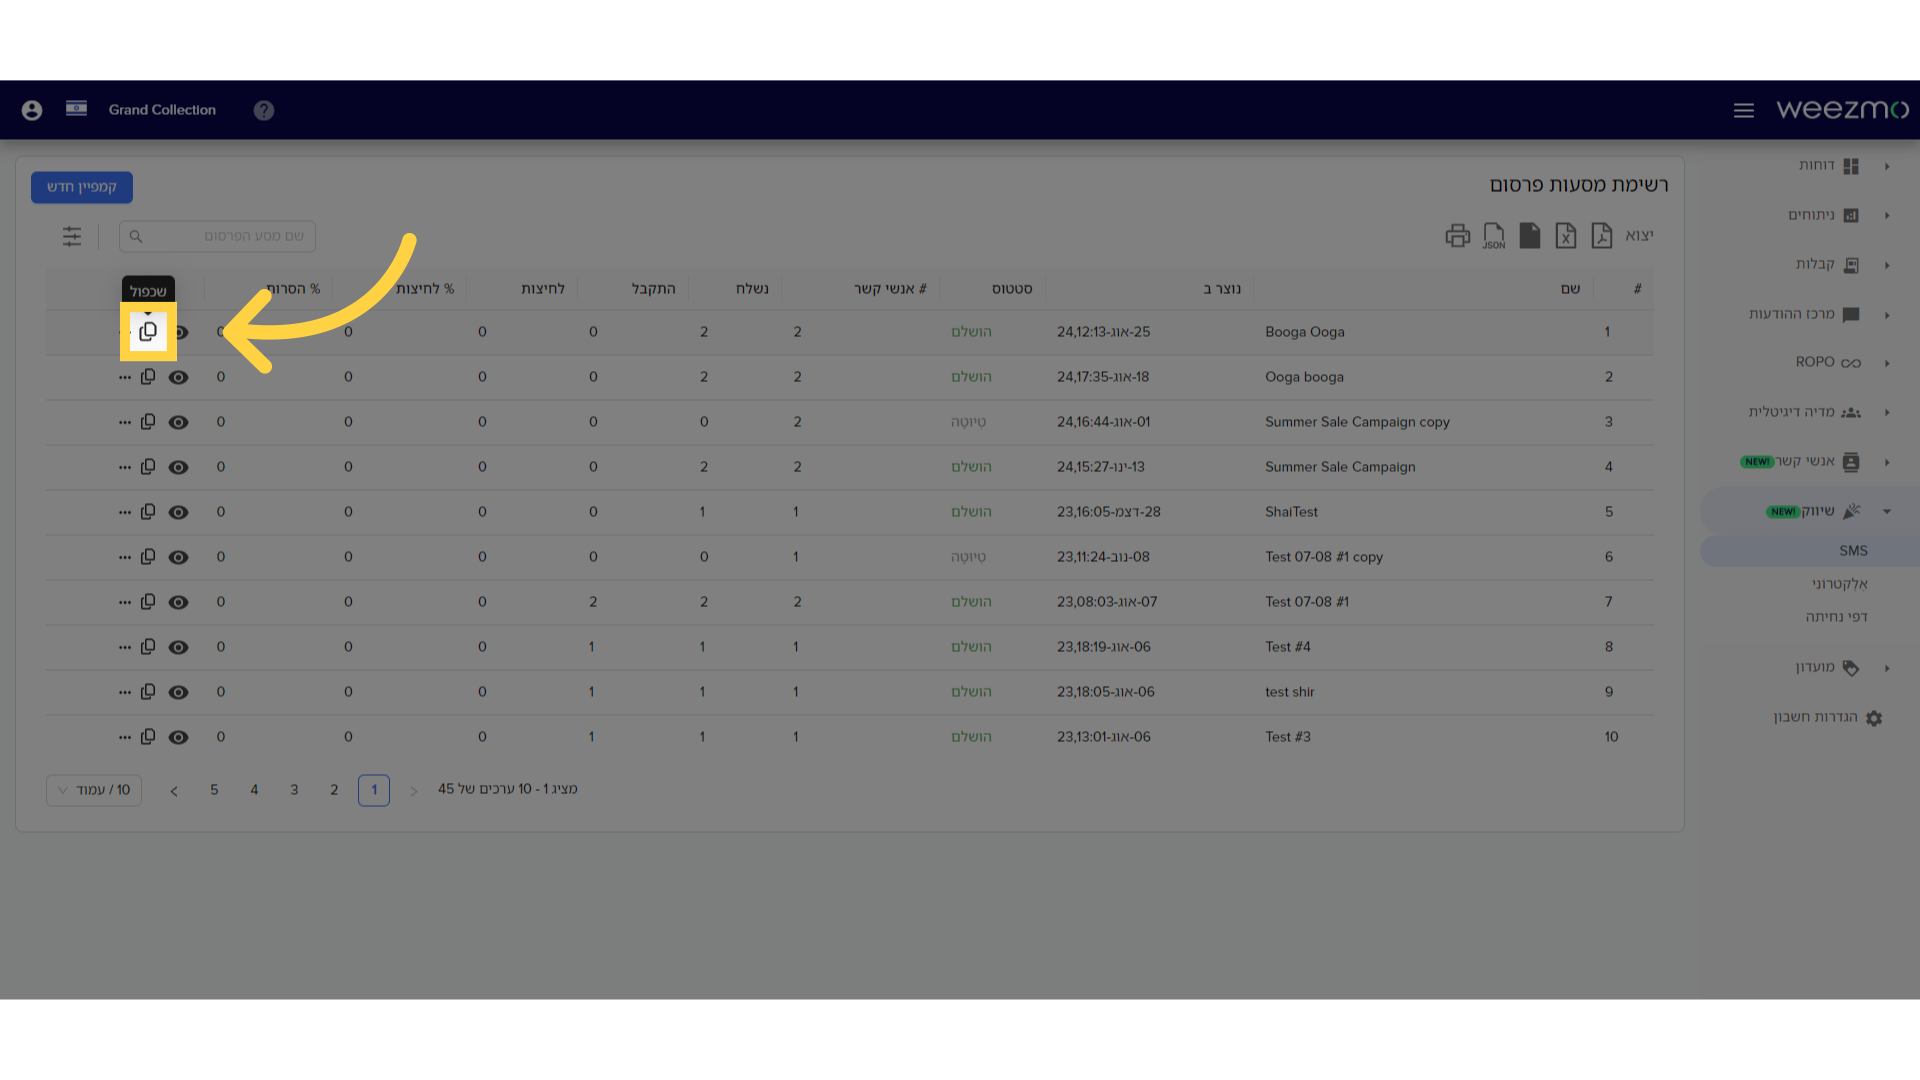
Task: Open Grand Collection account selector
Action: (x=162, y=110)
